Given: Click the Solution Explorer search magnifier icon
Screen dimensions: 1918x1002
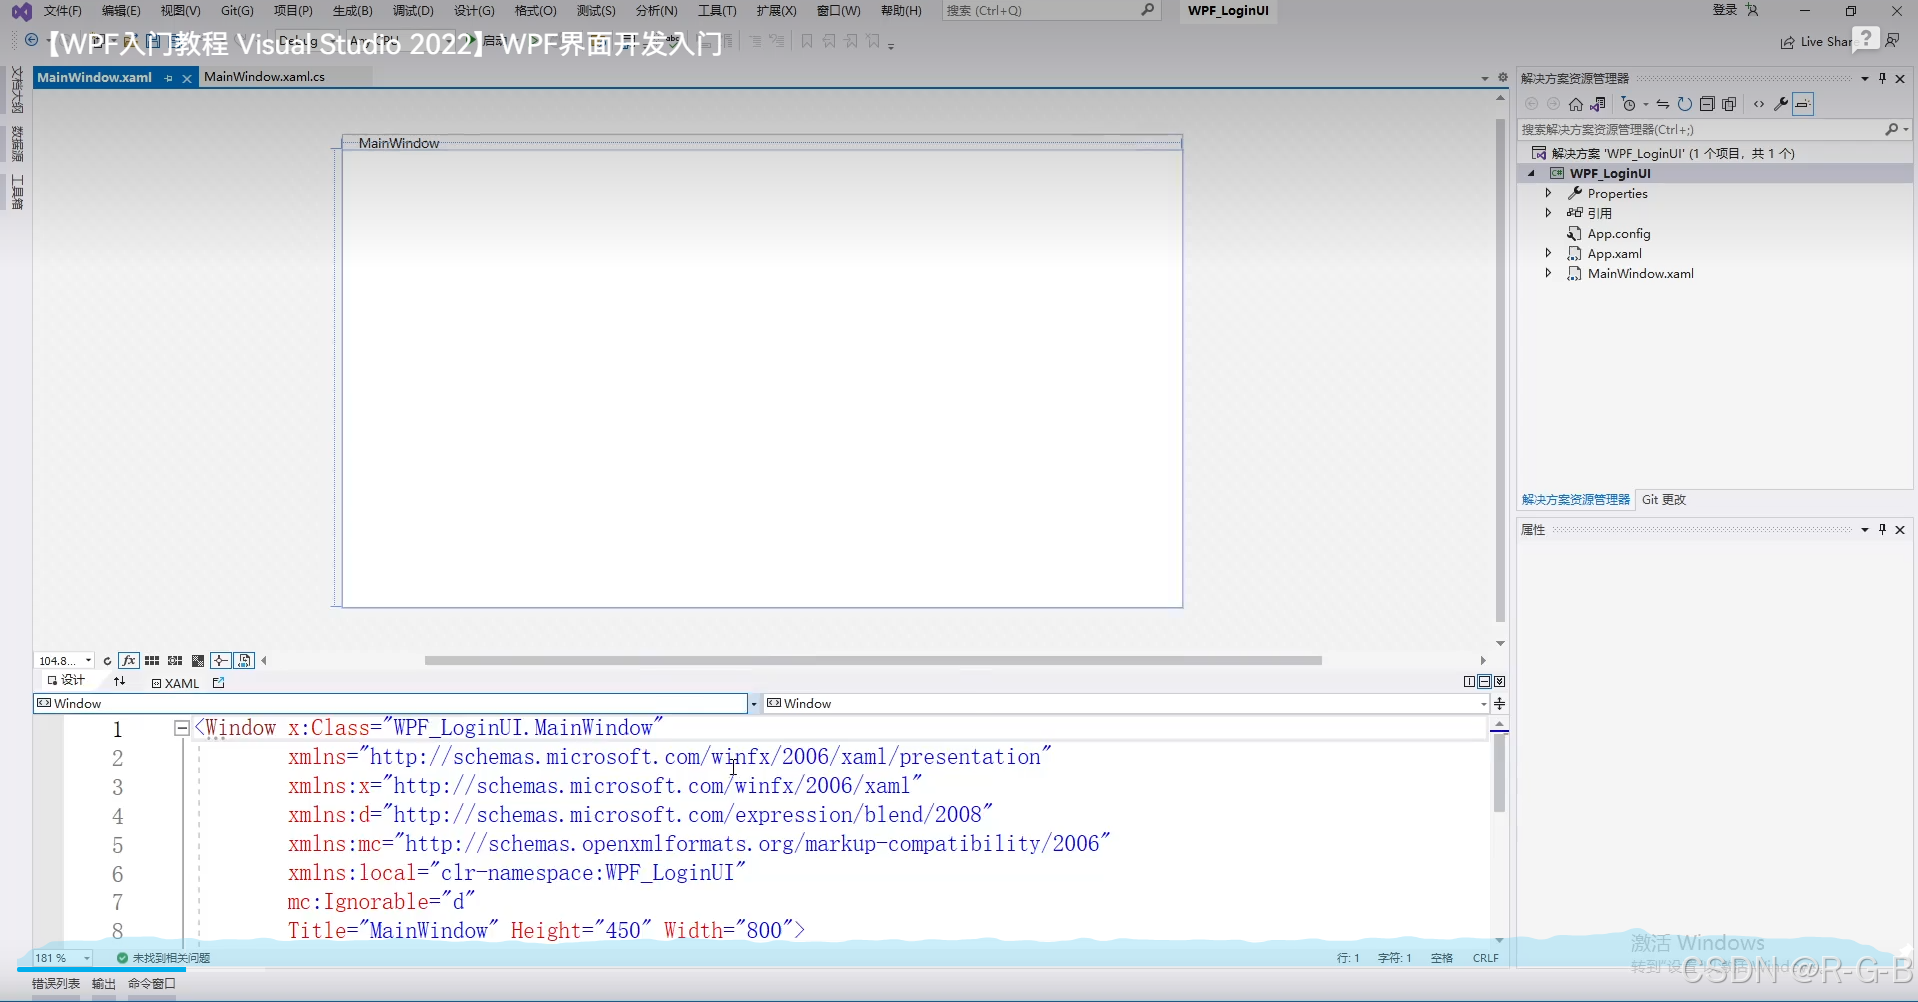Looking at the screenshot, I should coord(1891,130).
